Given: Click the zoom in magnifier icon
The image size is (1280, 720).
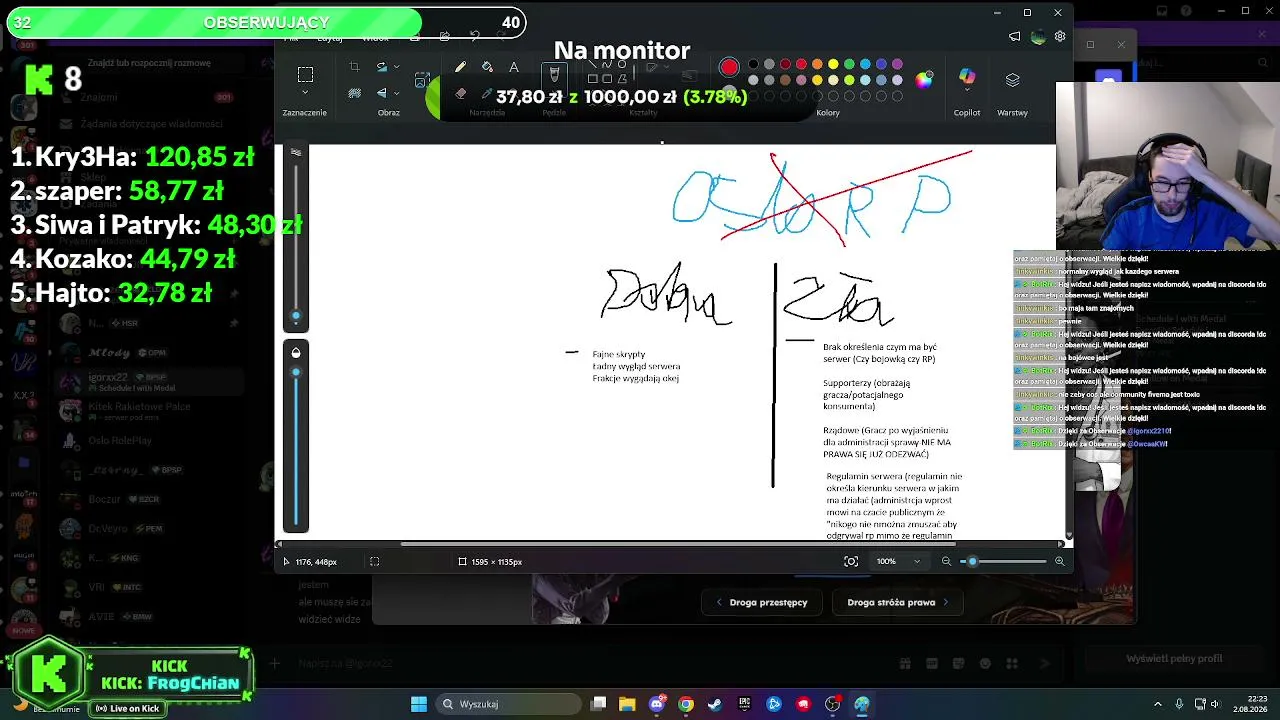Looking at the screenshot, I should pos(1059,562).
